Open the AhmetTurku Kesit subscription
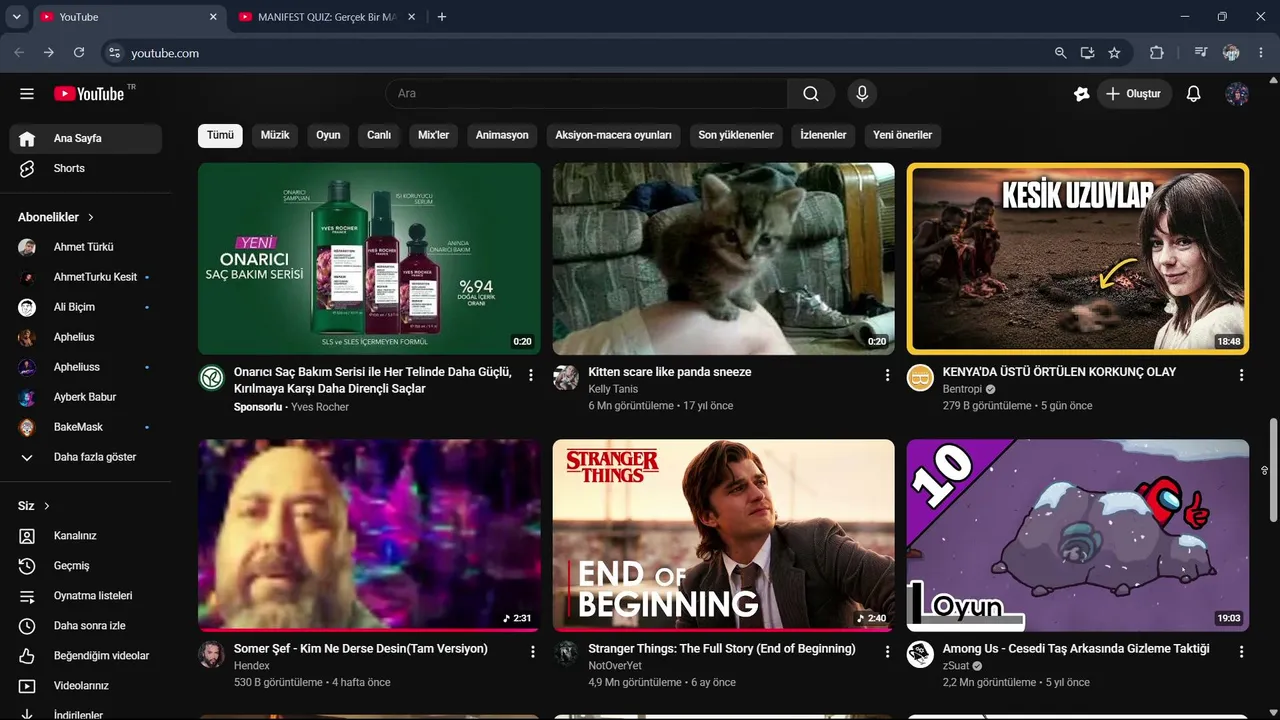The height and width of the screenshot is (720, 1280). point(86,277)
